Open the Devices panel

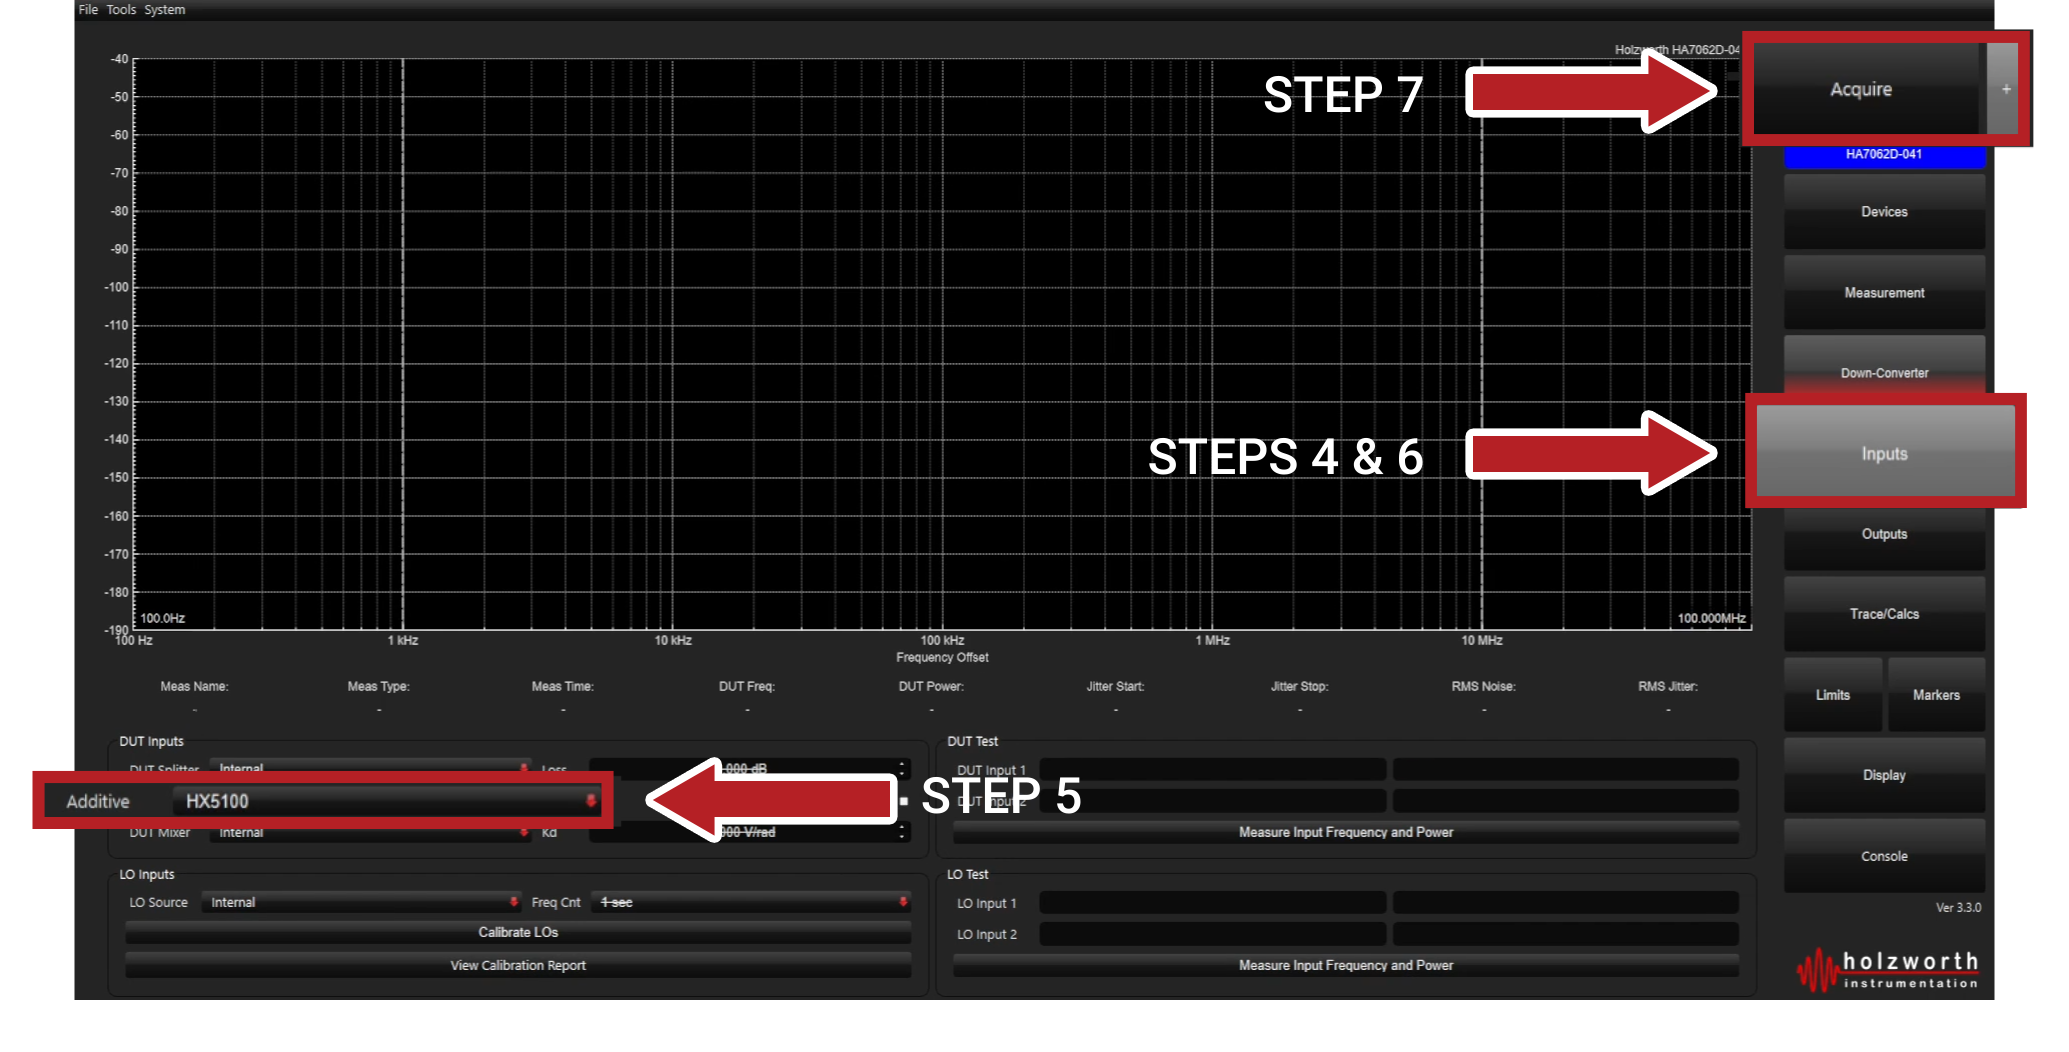[1883, 212]
